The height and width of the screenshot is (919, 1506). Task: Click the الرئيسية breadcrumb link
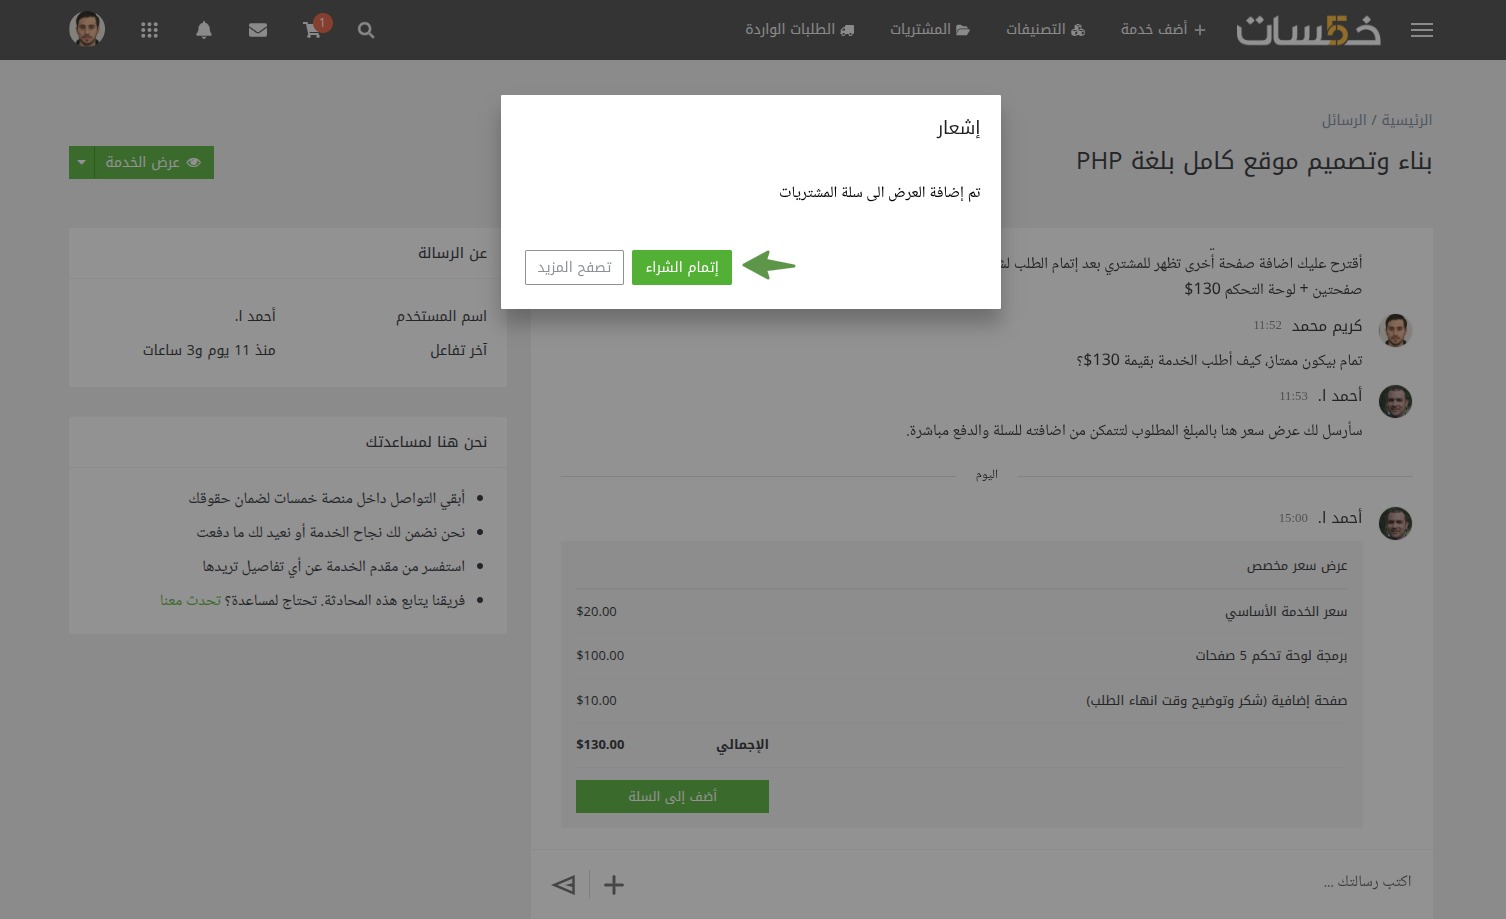pos(1407,120)
